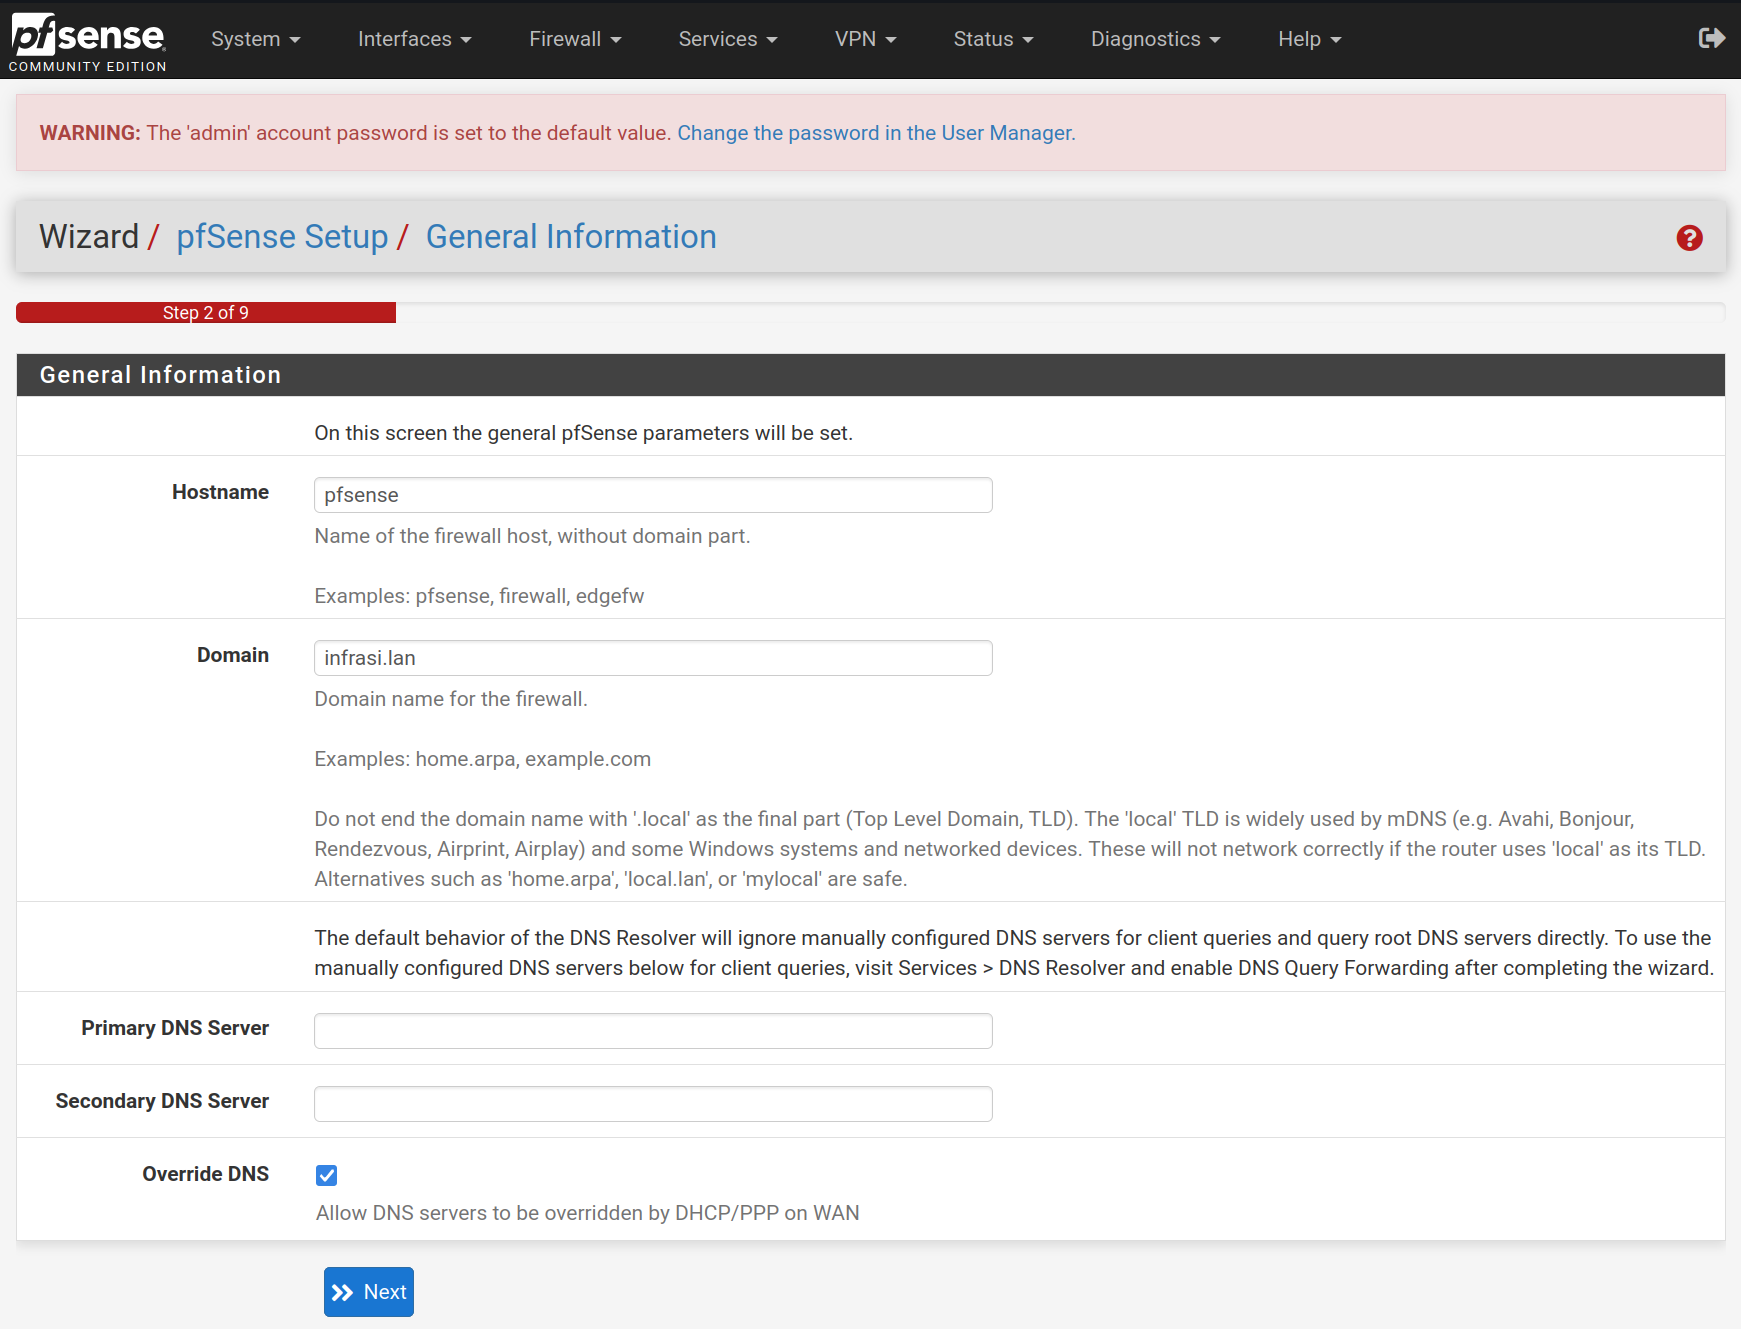Click 'Examples: home.arpa, example.com' text

[482, 759]
